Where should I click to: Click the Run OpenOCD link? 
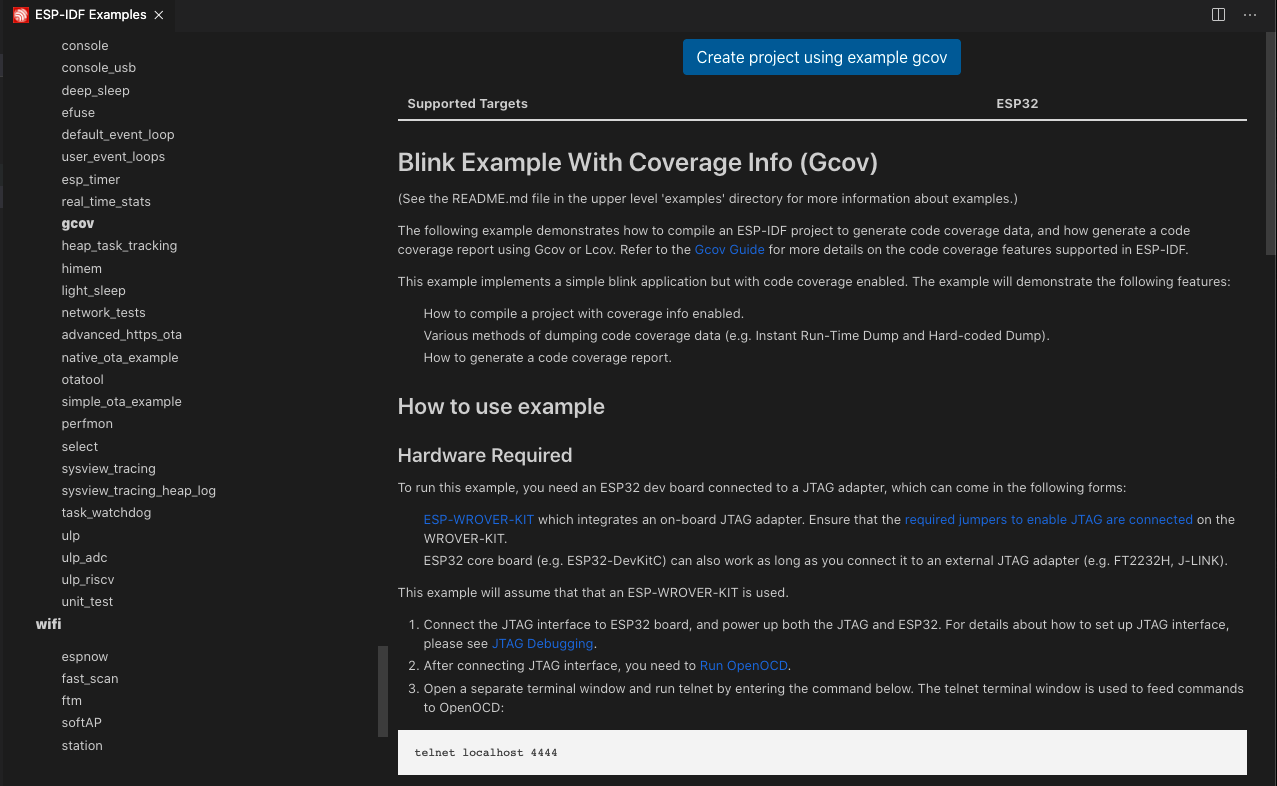(x=744, y=666)
